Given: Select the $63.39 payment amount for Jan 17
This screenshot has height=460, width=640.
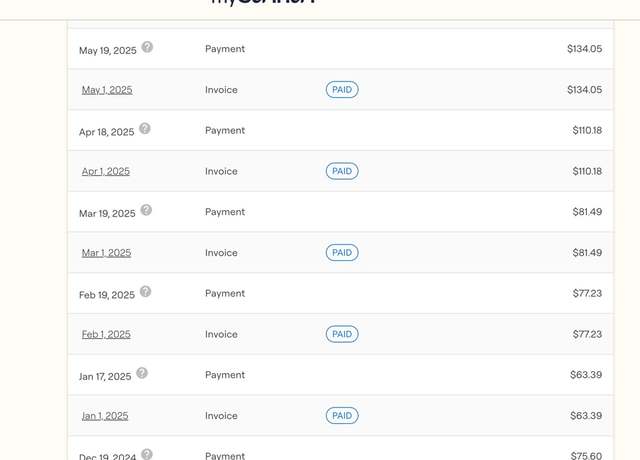Looking at the screenshot, I should coord(586,375).
